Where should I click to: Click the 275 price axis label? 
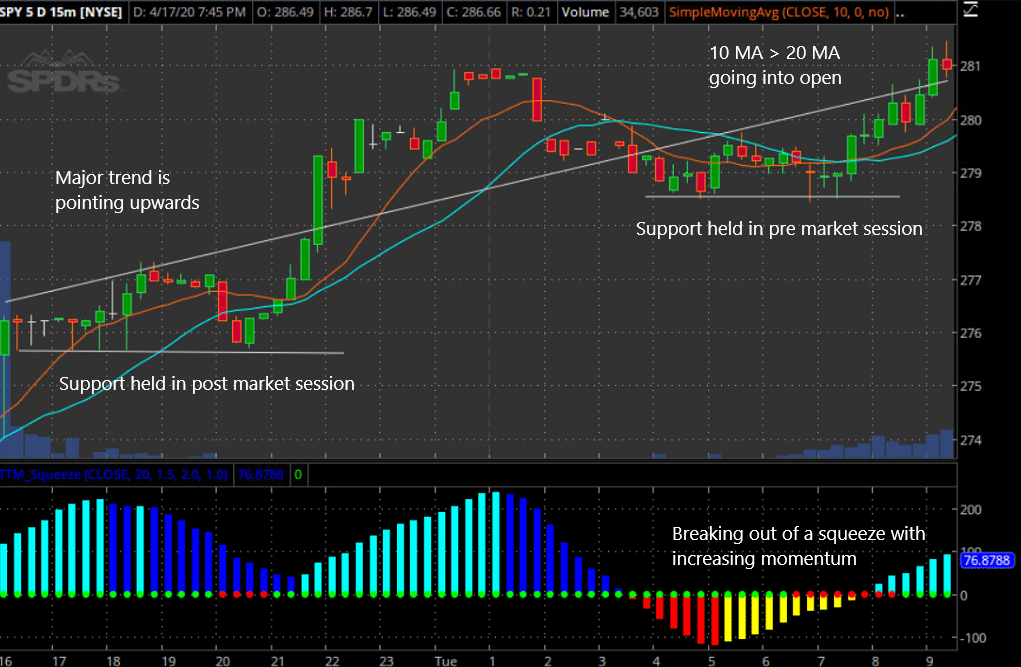click(970, 386)
